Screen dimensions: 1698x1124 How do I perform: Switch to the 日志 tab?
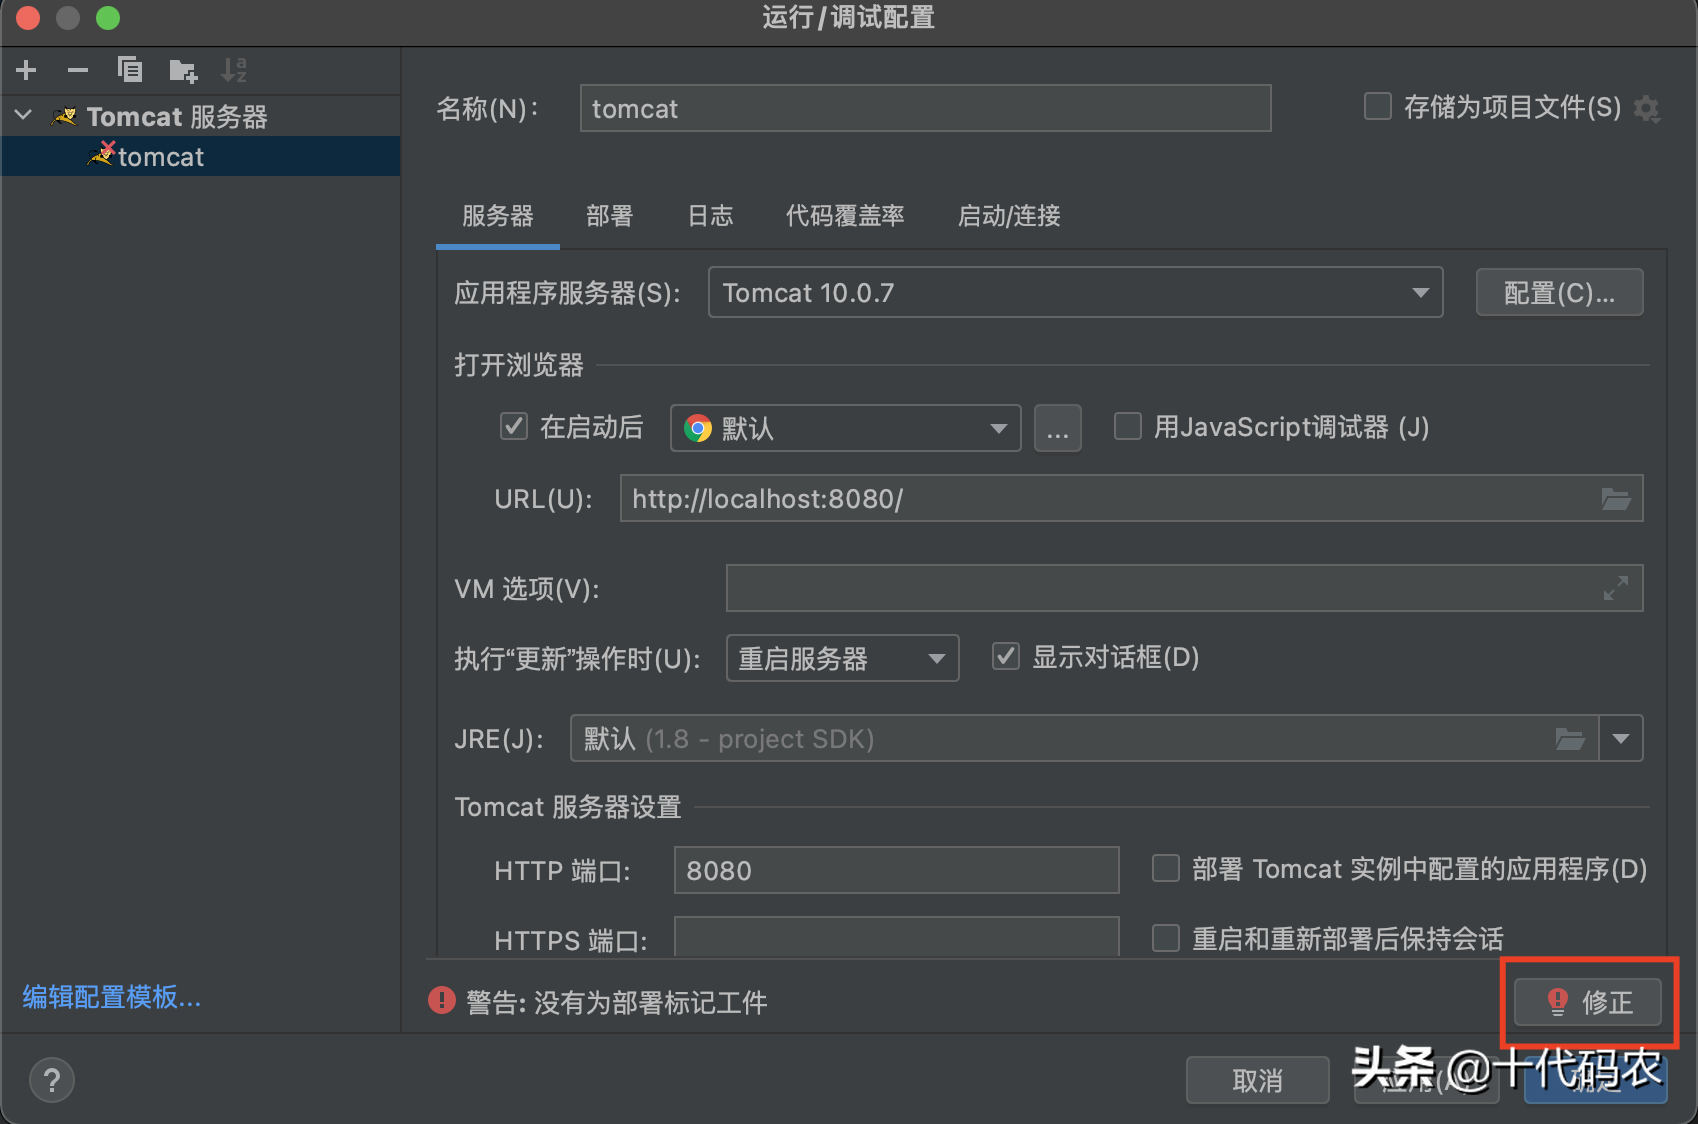point(711,216)
